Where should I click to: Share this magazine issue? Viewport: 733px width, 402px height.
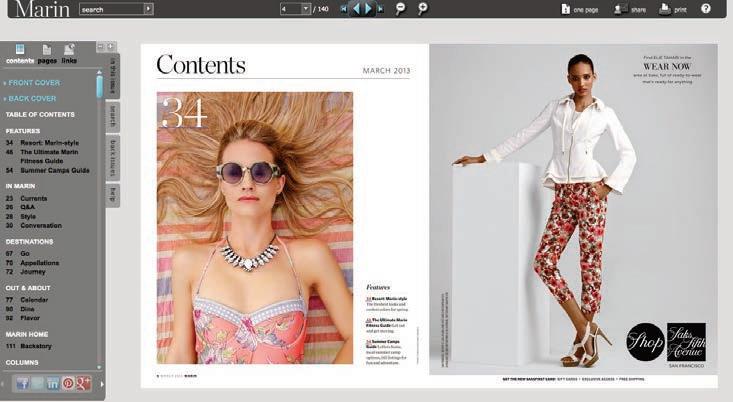[630, 9]
